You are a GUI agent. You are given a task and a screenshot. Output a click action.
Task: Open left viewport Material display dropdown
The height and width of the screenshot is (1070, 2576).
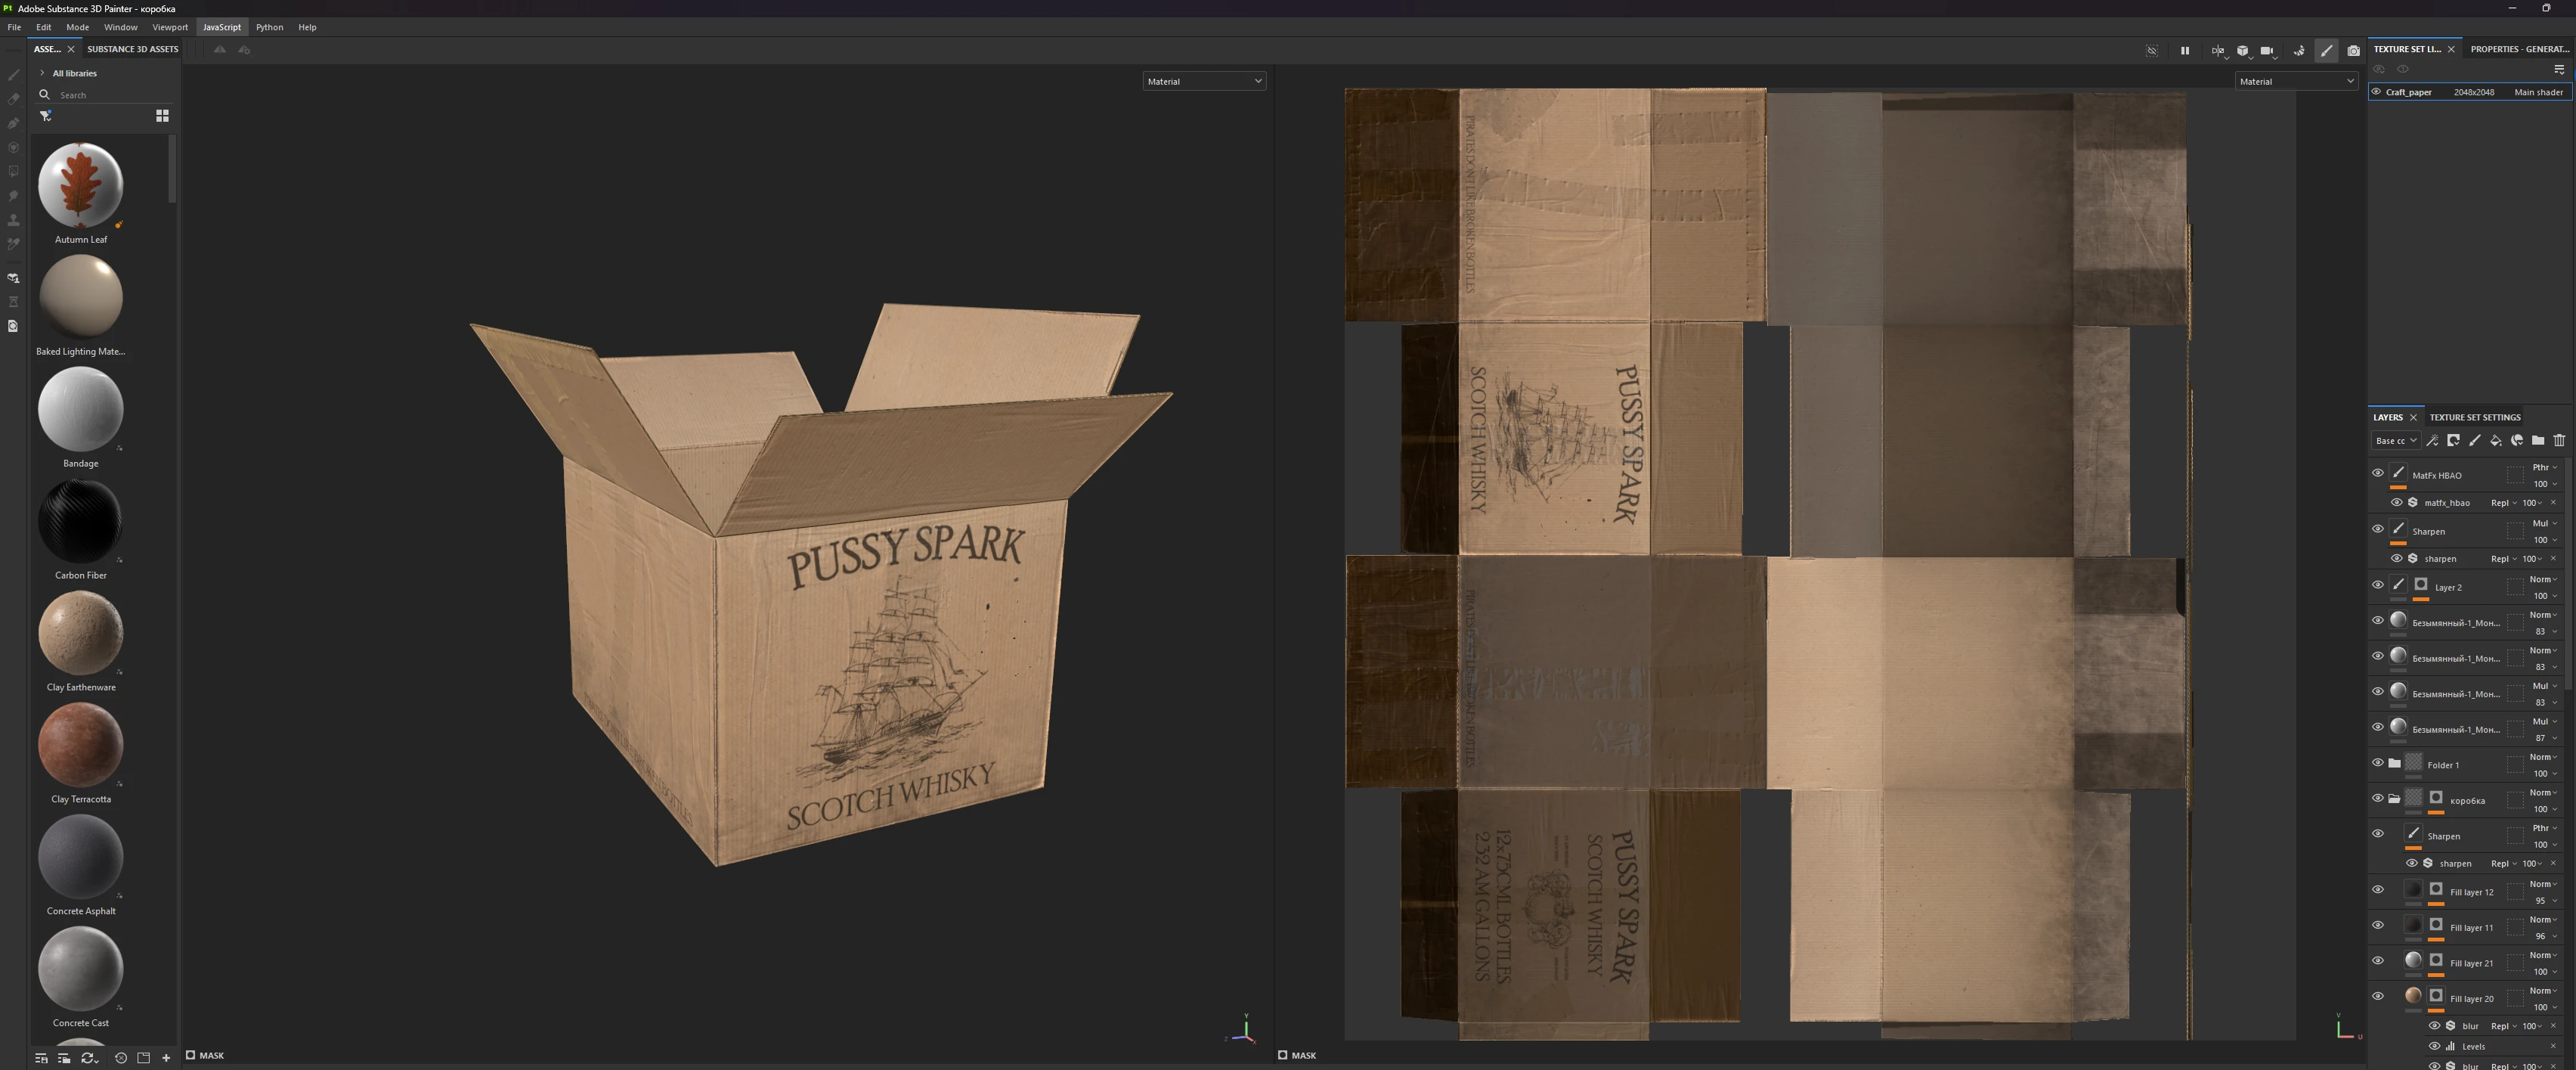click(1203, 81)
